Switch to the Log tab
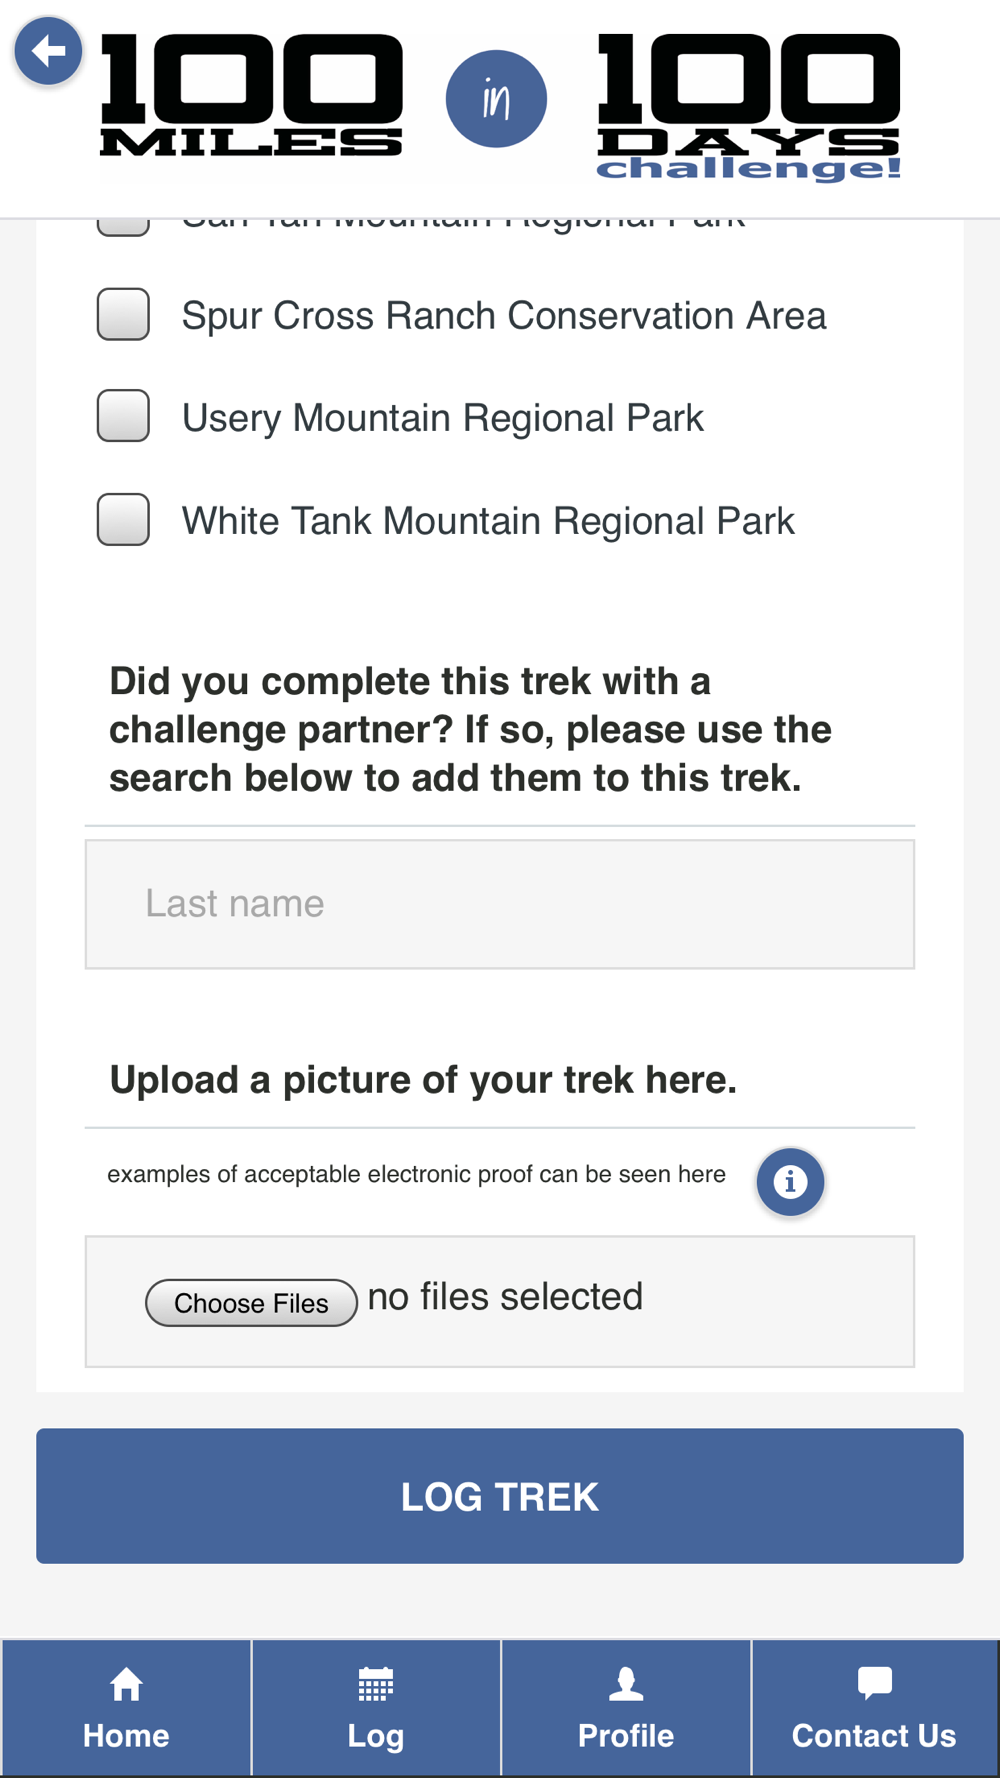Image resolution: width=1000 pixels, height=1778 pixels. 376,1708
